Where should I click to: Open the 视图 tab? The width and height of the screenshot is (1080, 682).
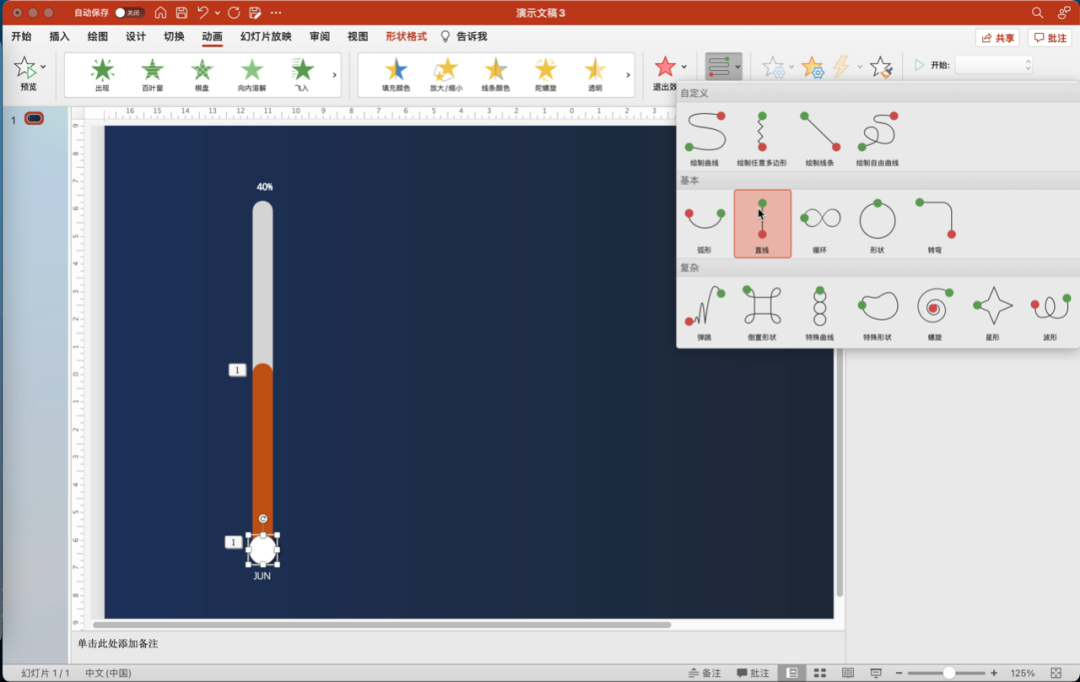[357, 37]
